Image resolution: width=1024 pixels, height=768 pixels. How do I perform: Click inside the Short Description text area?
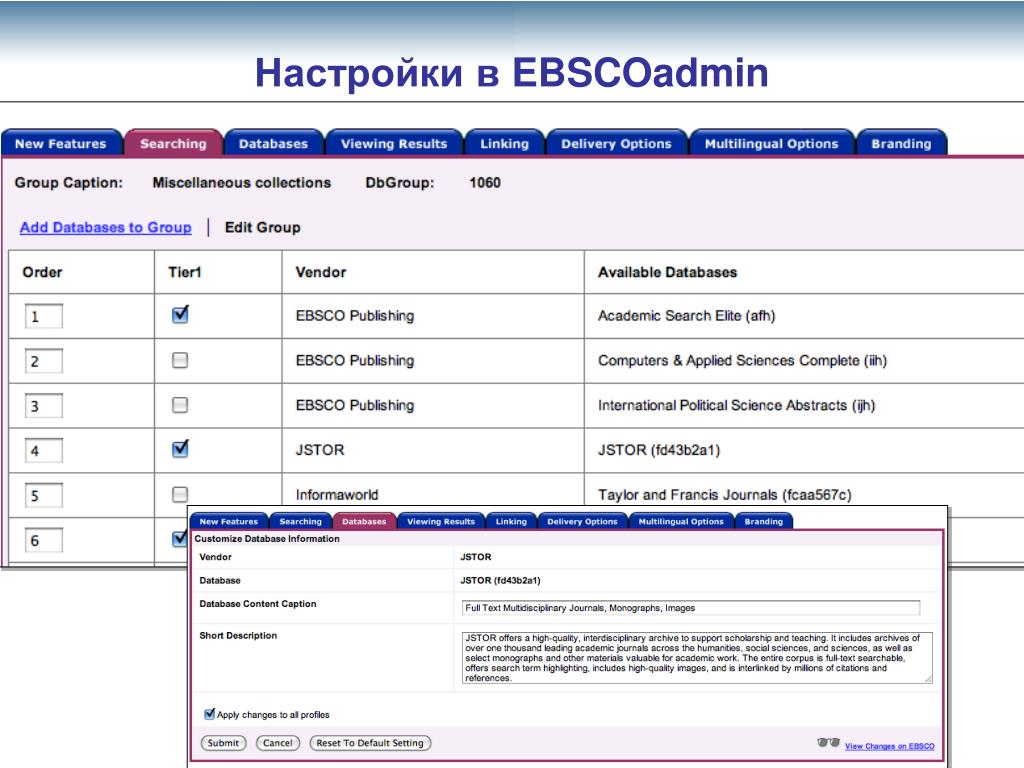[x=697, y=658]
